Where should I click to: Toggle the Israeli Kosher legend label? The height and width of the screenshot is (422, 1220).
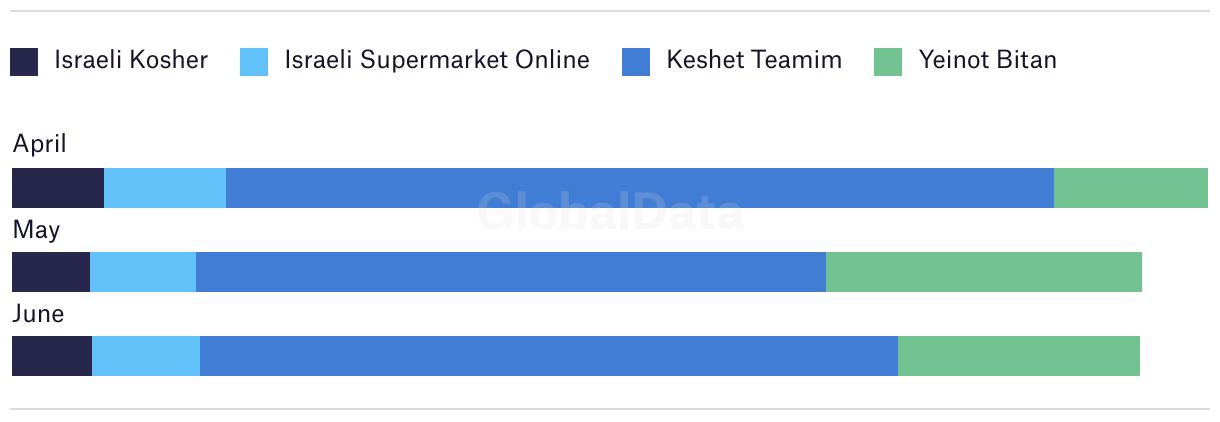tap(131, 60)
